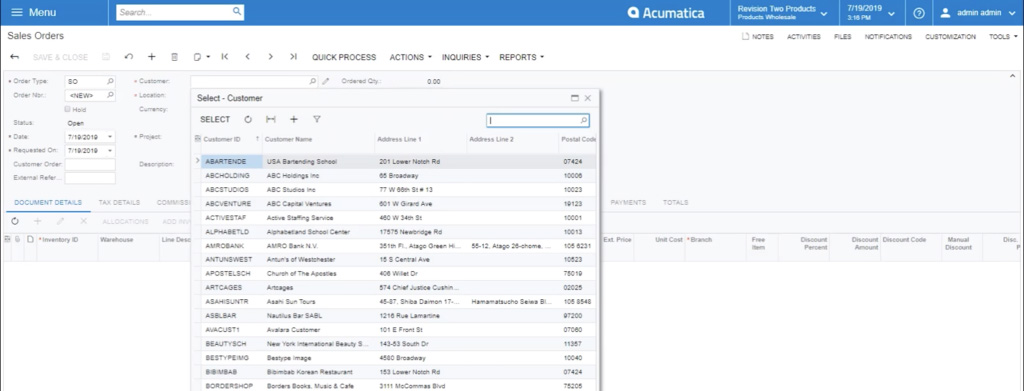1024x391 pixels.
Task: Select the BESTYPEIMG customer row
Action: [394, 358]
